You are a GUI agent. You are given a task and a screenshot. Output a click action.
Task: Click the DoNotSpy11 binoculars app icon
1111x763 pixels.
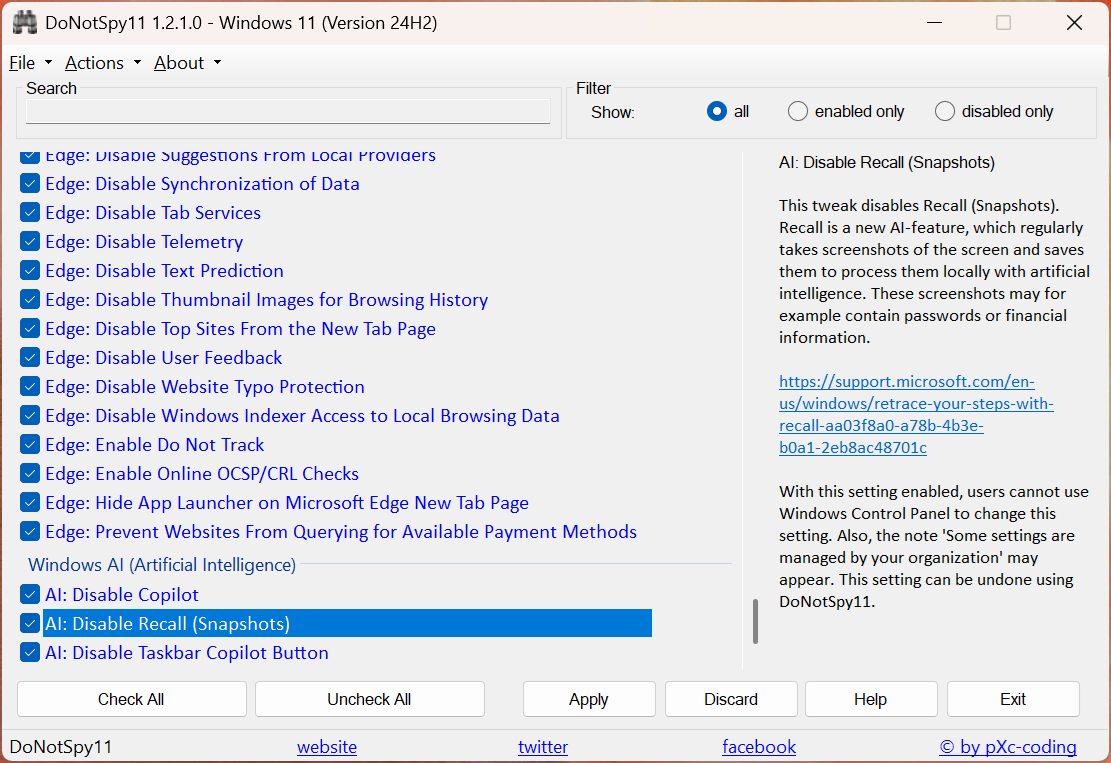24,23
